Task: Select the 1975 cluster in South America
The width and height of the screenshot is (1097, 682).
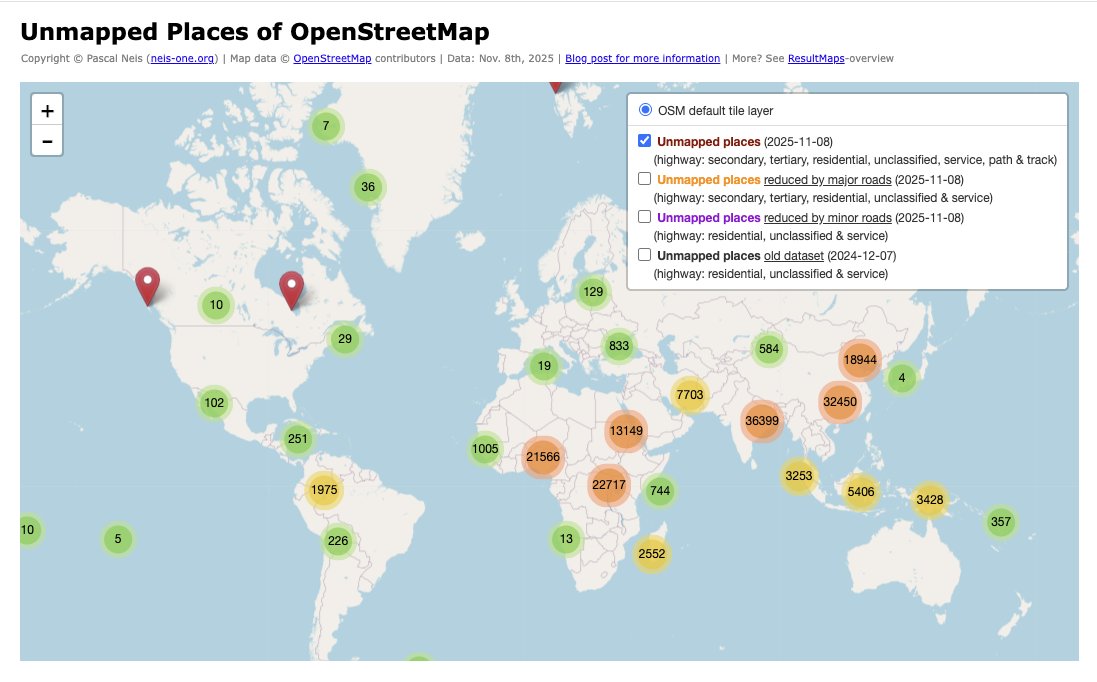Action: tap(323, 490)
